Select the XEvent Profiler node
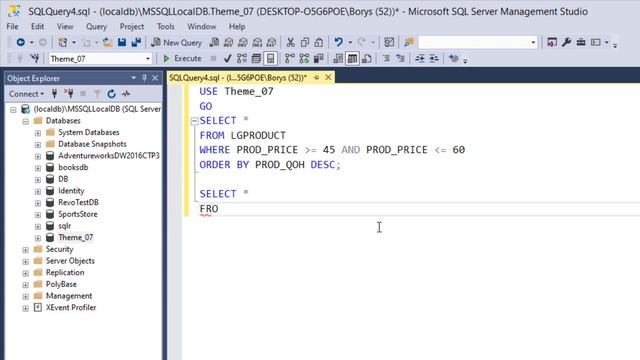 (71, 308)
